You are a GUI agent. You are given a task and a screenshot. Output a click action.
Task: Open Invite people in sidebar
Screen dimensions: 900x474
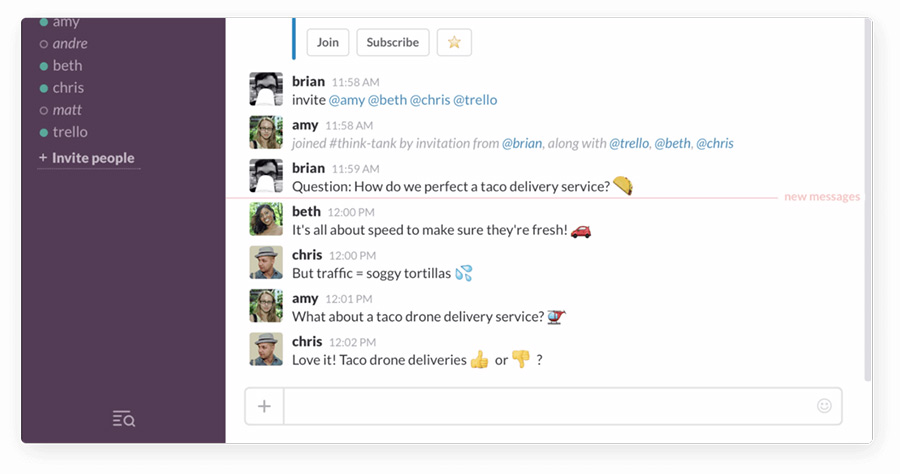(x=87, y=158)
